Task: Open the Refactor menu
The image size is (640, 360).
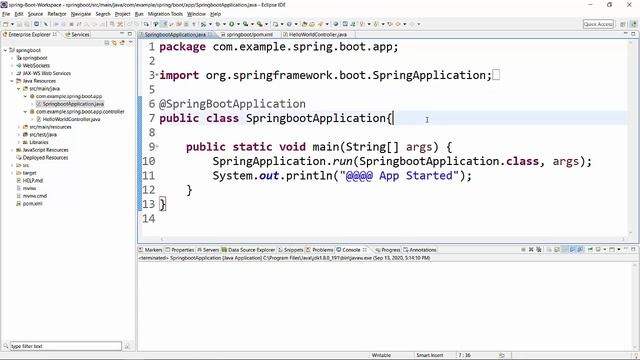Action: tap(57, 14)
